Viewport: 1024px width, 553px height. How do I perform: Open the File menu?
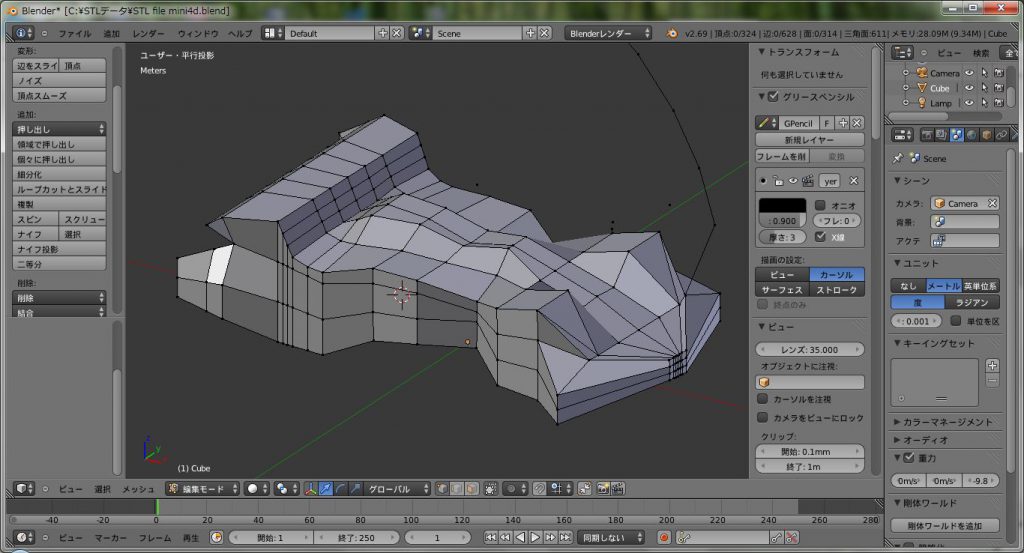coord(75,33)
